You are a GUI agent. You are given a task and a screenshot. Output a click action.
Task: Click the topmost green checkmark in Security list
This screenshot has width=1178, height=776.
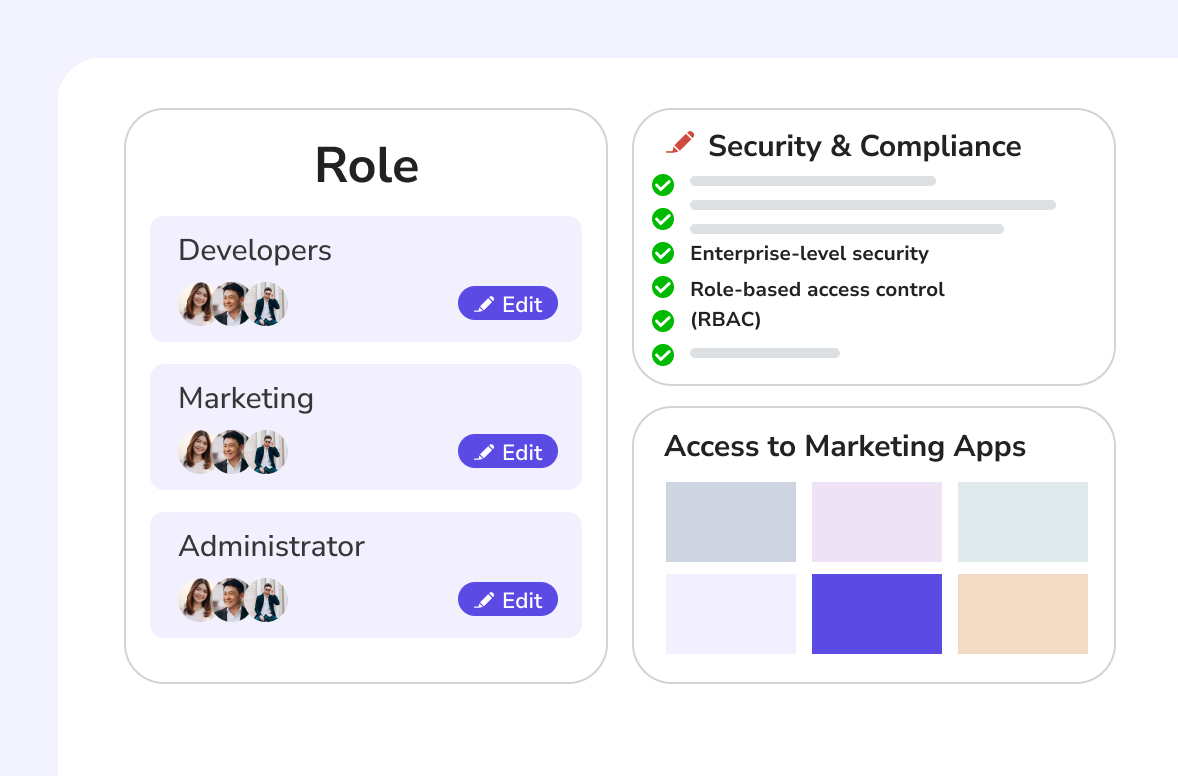[662, 185]
